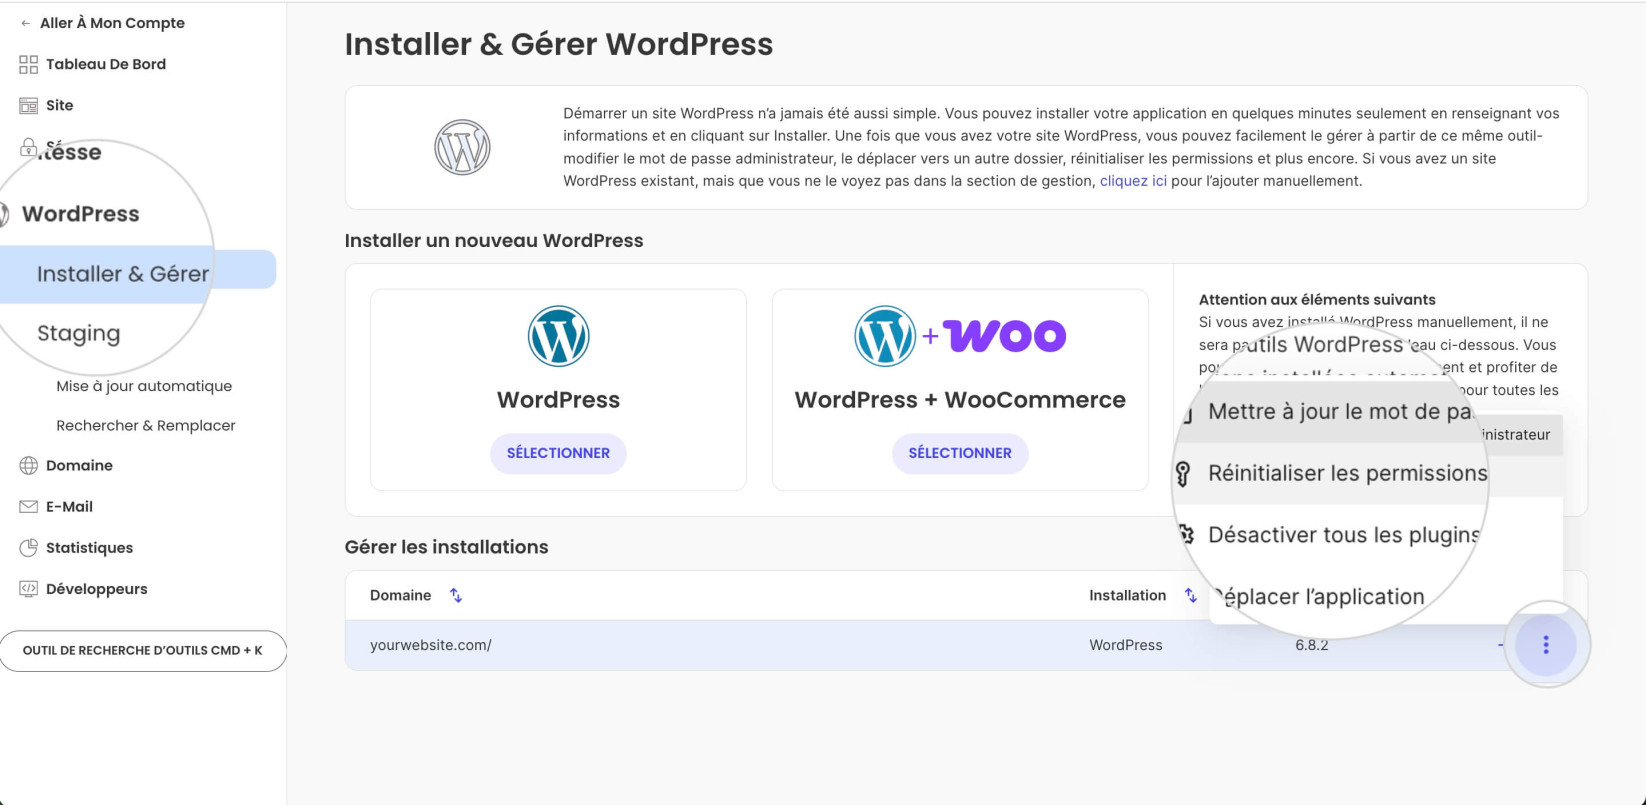Click the E-Mail envelope icon
The height and width of the screenshot is (805, 1646).
28,507
